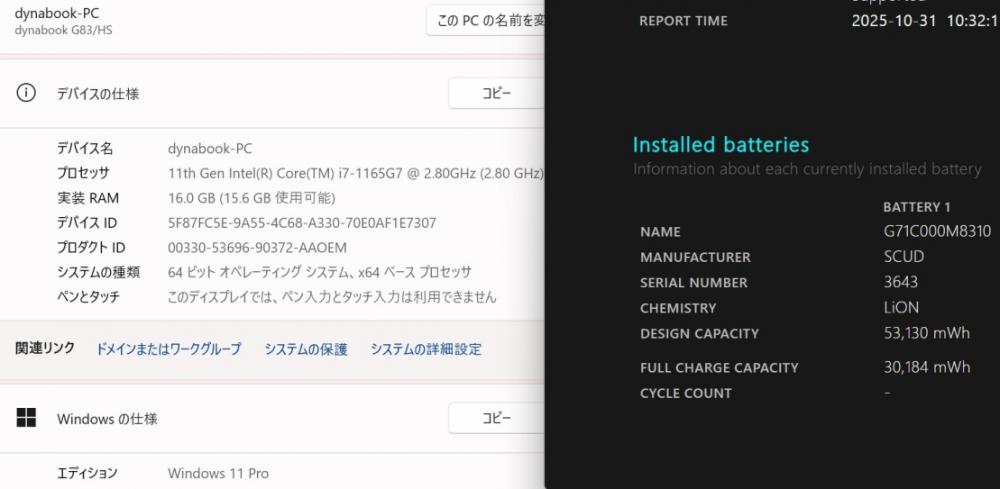Click the info icon beside デバイスの仕様
The width and height of the screenshot is (1000, 489).
(x=26, y=93)
